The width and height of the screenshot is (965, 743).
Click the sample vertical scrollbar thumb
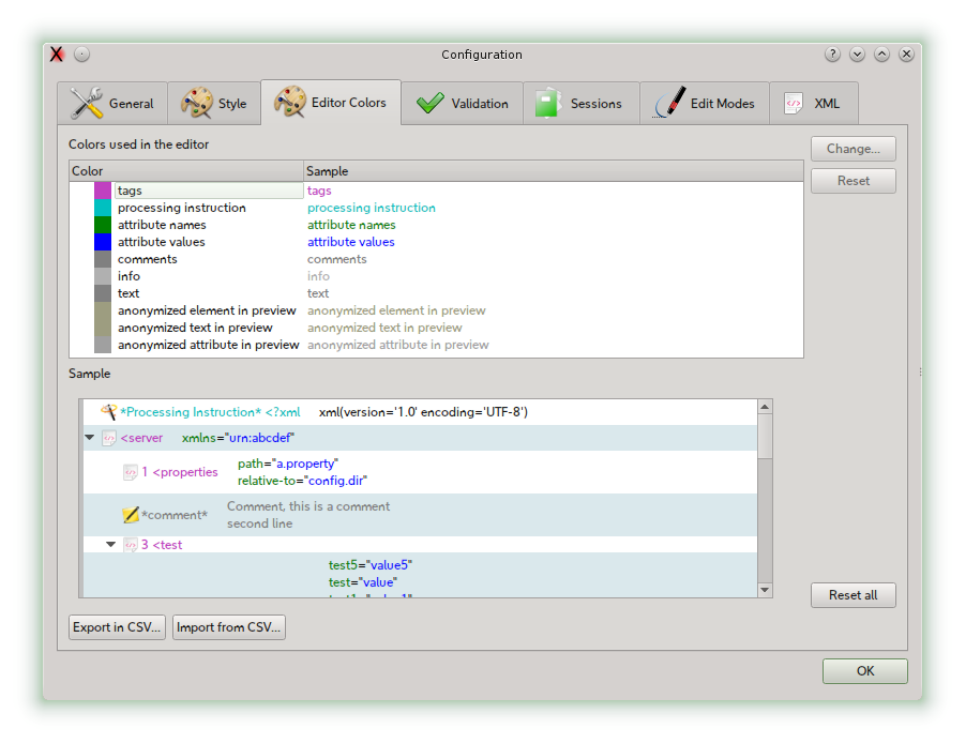(764, 436)
